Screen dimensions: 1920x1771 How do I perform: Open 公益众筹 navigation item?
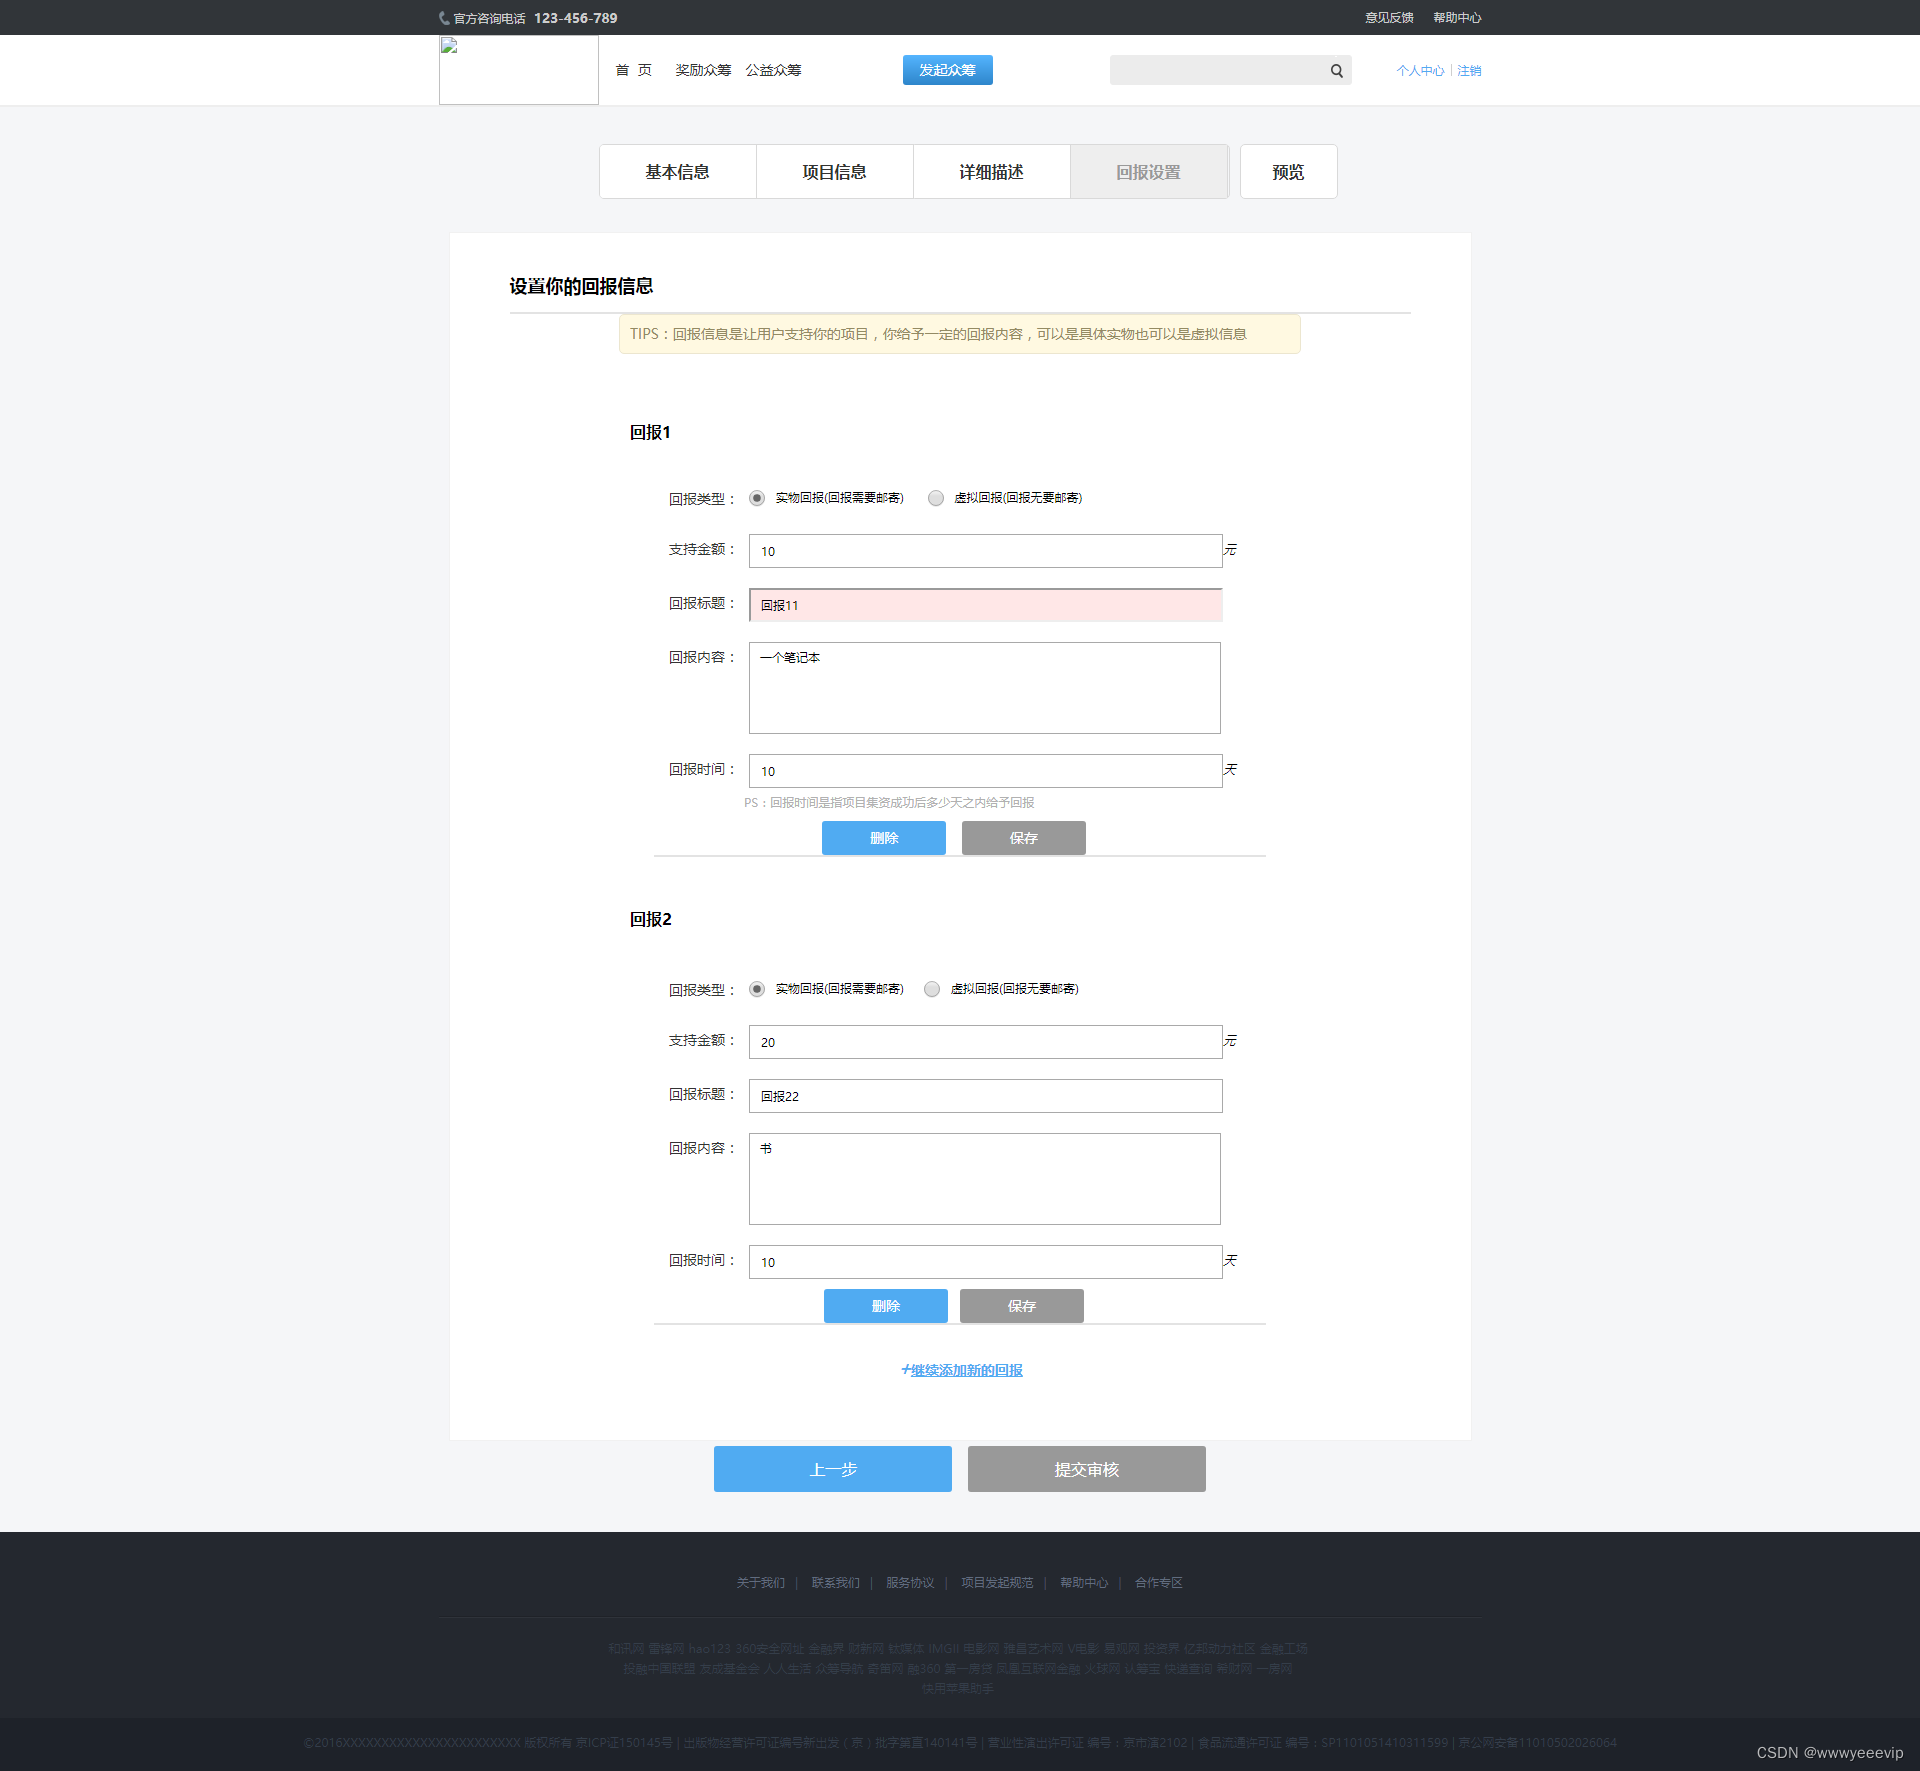(773, 70)
